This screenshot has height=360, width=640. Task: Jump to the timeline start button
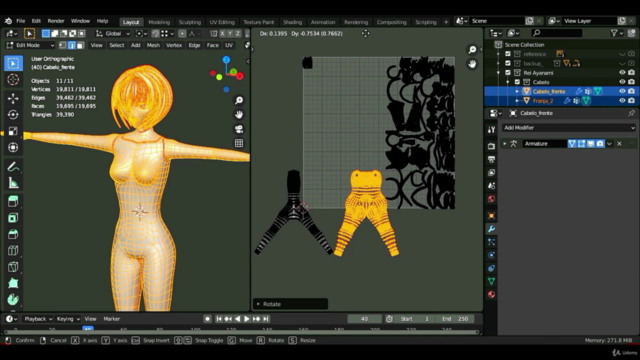pos(219,319)
